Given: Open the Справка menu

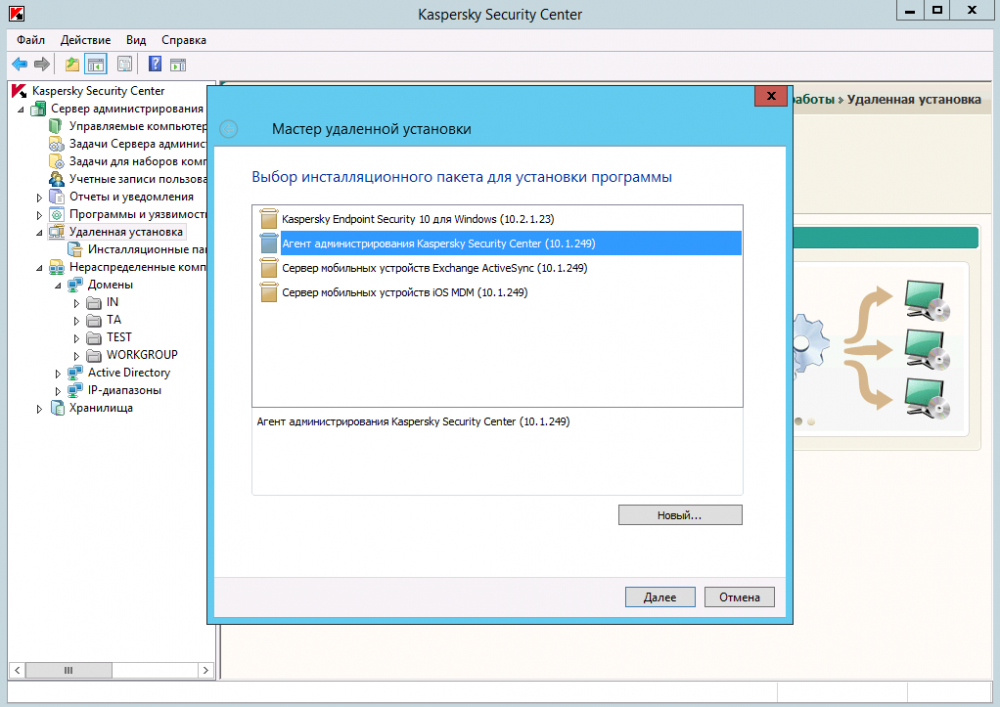Looking at the screenshot, I should [184, 40].
